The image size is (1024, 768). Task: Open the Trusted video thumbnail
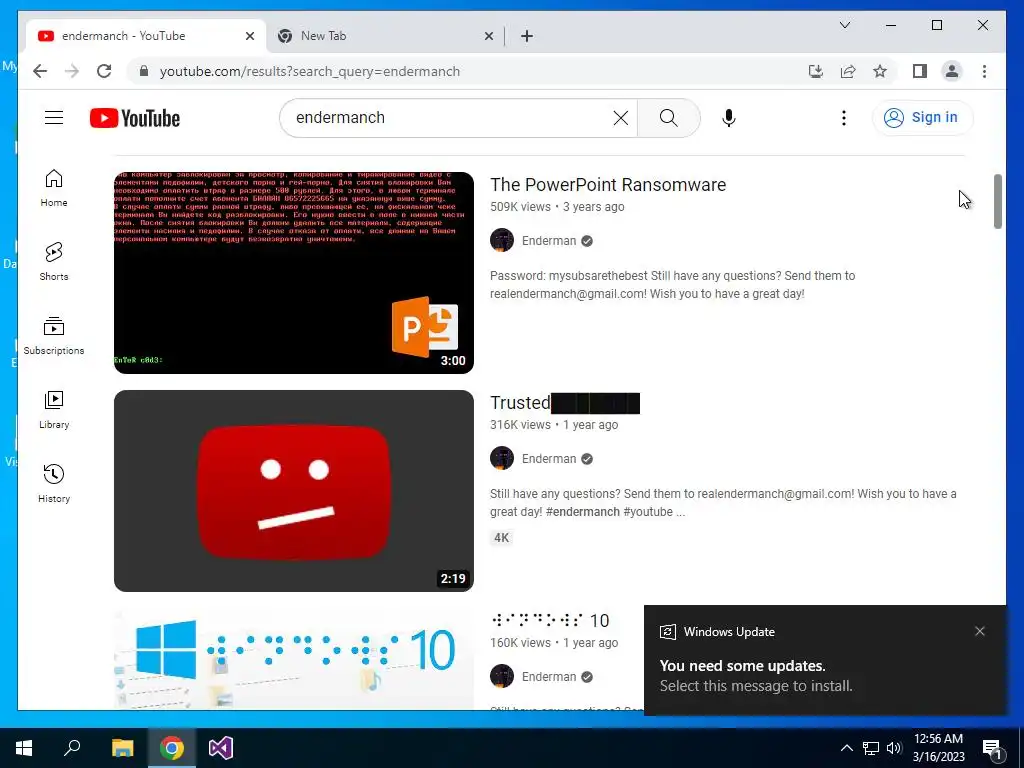[294, 491]
